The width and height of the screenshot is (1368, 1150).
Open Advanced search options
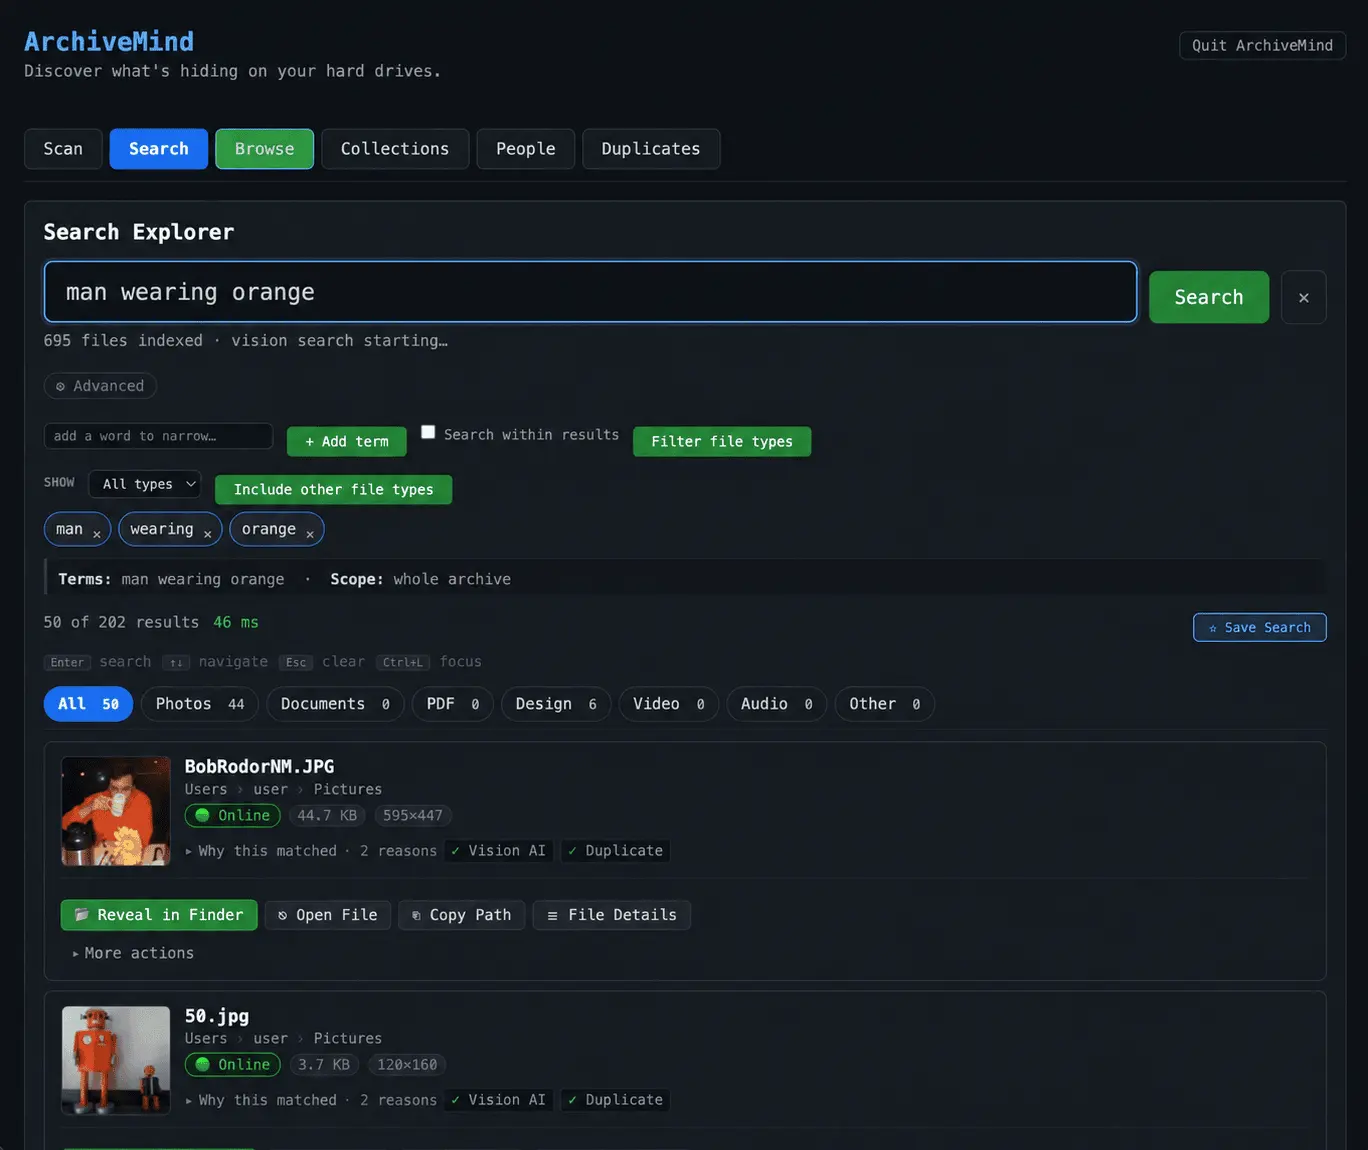coord(100,386)
